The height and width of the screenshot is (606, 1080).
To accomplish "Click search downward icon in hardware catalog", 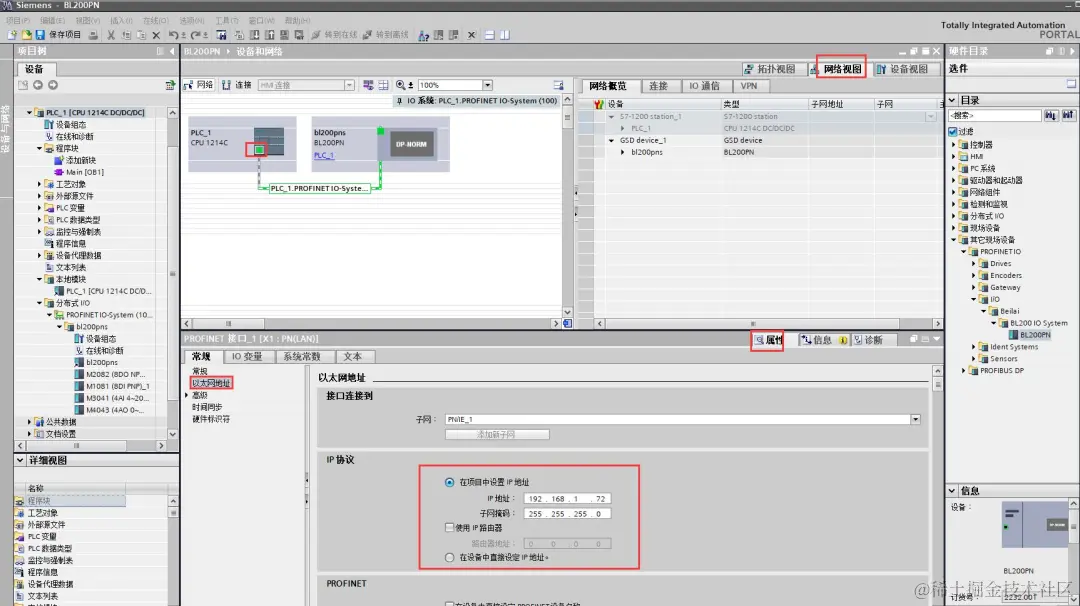I will (1050, 115).
